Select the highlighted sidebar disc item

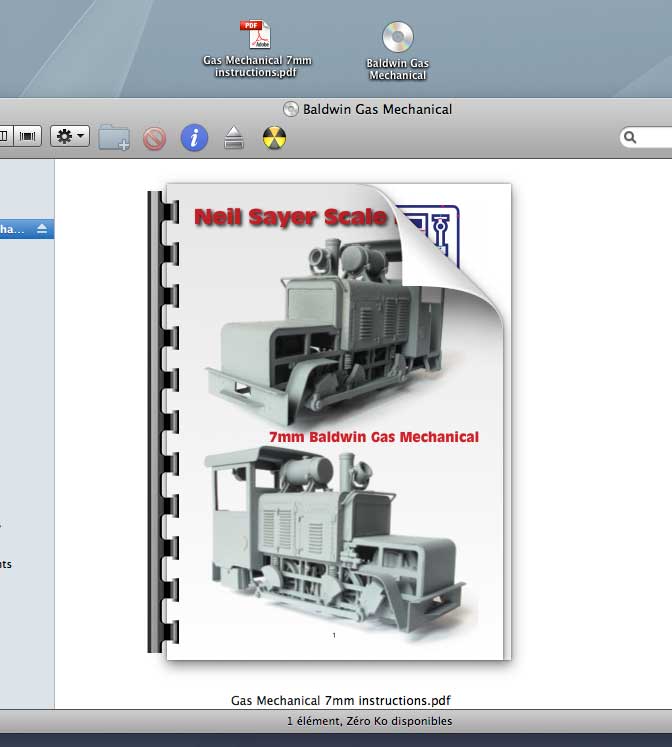[27, 229]
